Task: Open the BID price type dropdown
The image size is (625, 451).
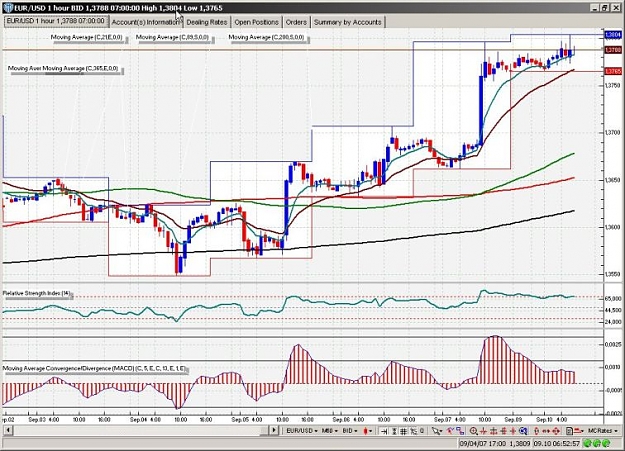Action: click(350, 431)
